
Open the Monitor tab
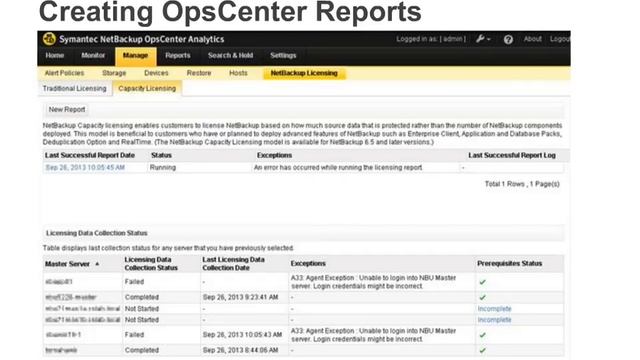[93, 56]
